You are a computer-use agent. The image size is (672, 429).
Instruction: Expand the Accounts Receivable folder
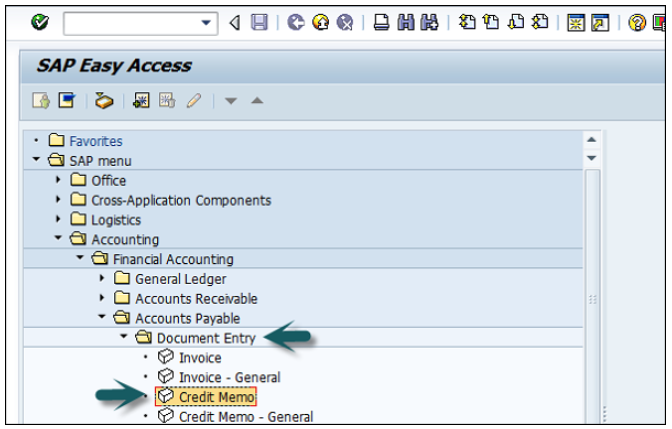click(x=103, y=298)
